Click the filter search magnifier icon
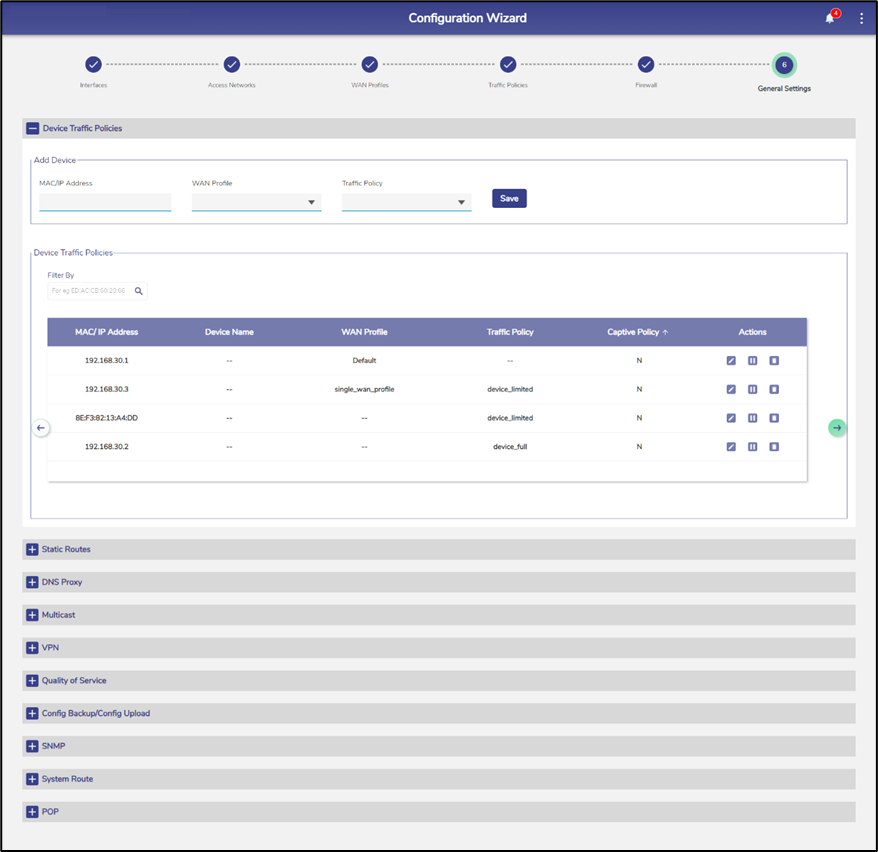 pyautogui.click(x=139, y=291)
